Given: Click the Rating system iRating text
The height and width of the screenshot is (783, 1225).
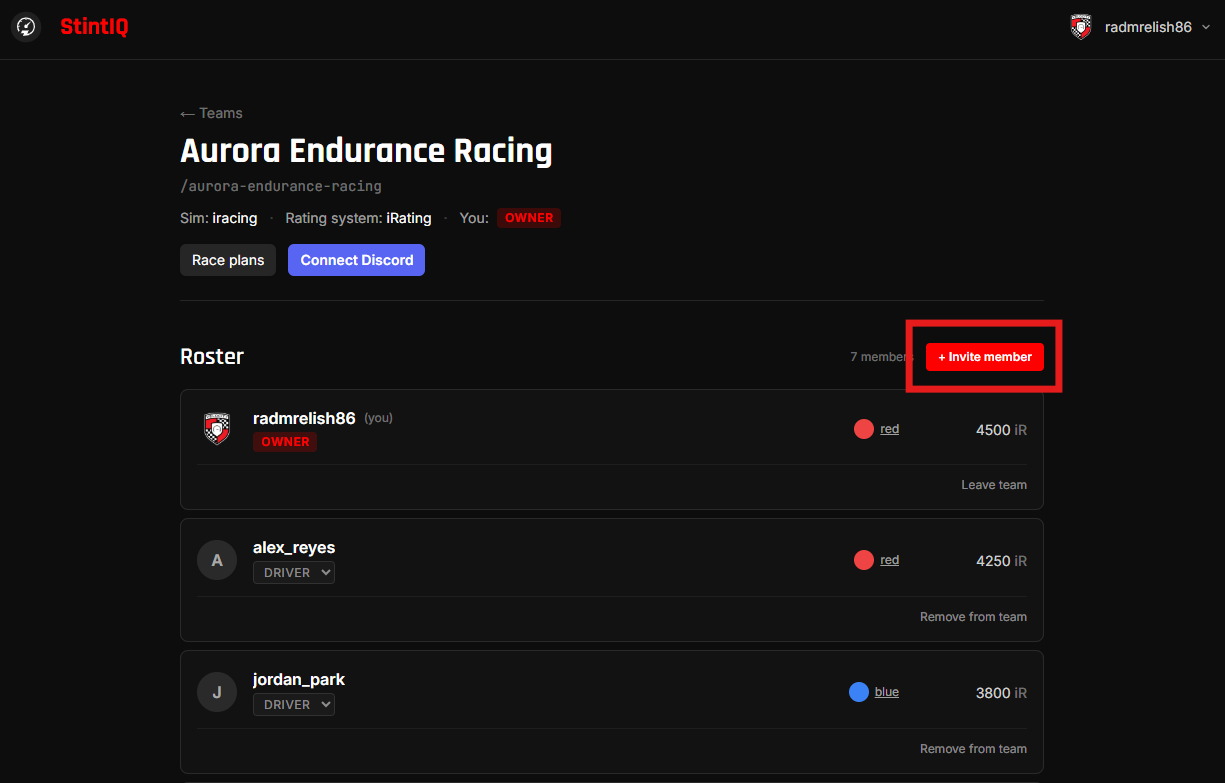Looking at the screenshot, I should point(358,218).
